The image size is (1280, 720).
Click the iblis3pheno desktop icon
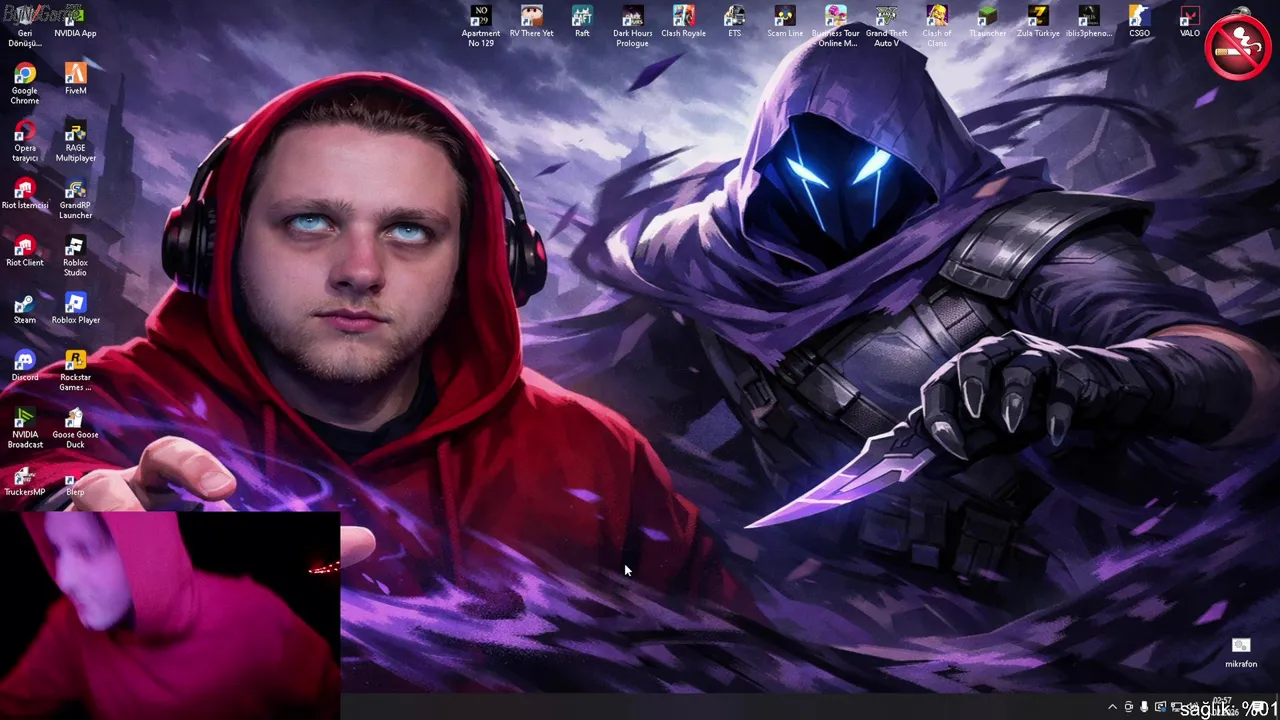tap(1088, 22)
